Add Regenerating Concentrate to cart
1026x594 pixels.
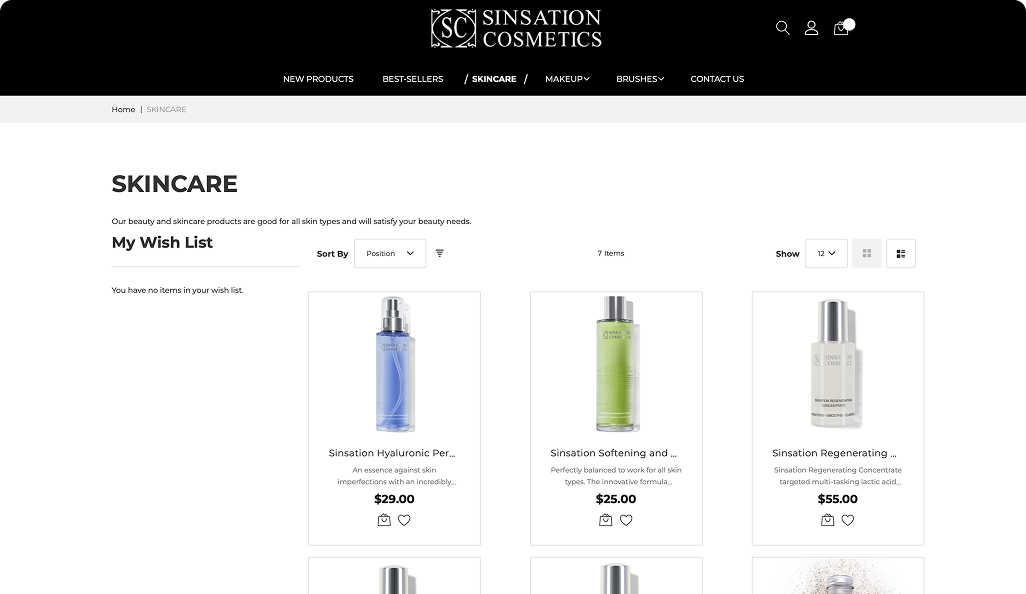828,520
